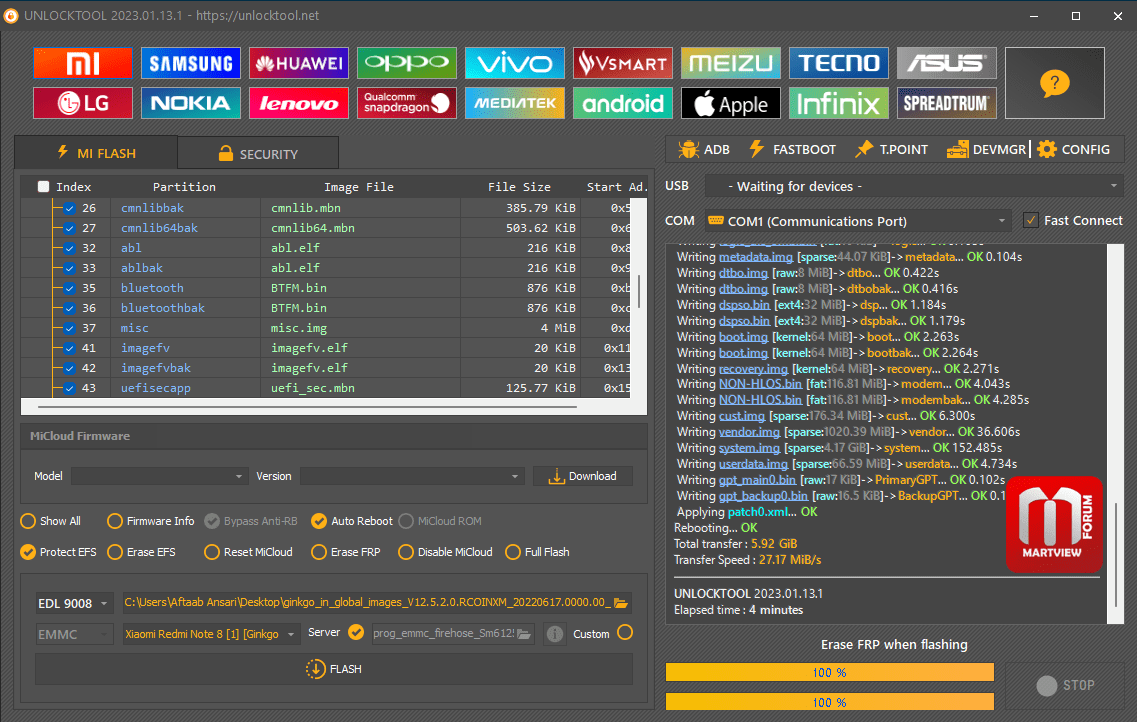
Task: Choose the Nokia brand tile
Action: (191, 103)
